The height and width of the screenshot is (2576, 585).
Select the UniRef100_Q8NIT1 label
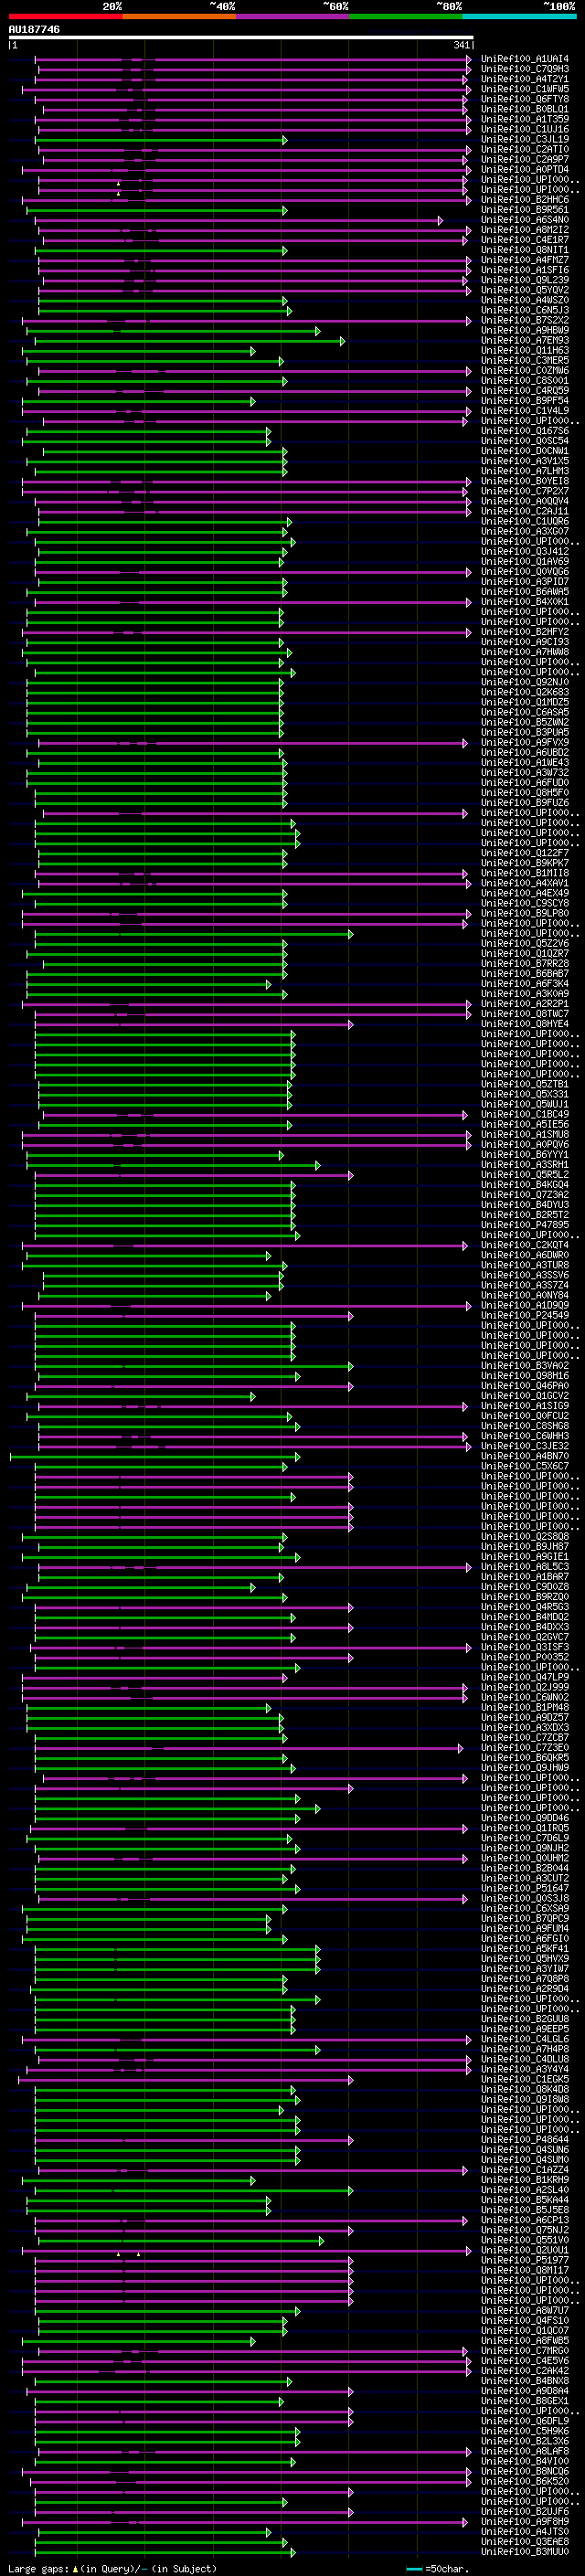pos(525,250)
